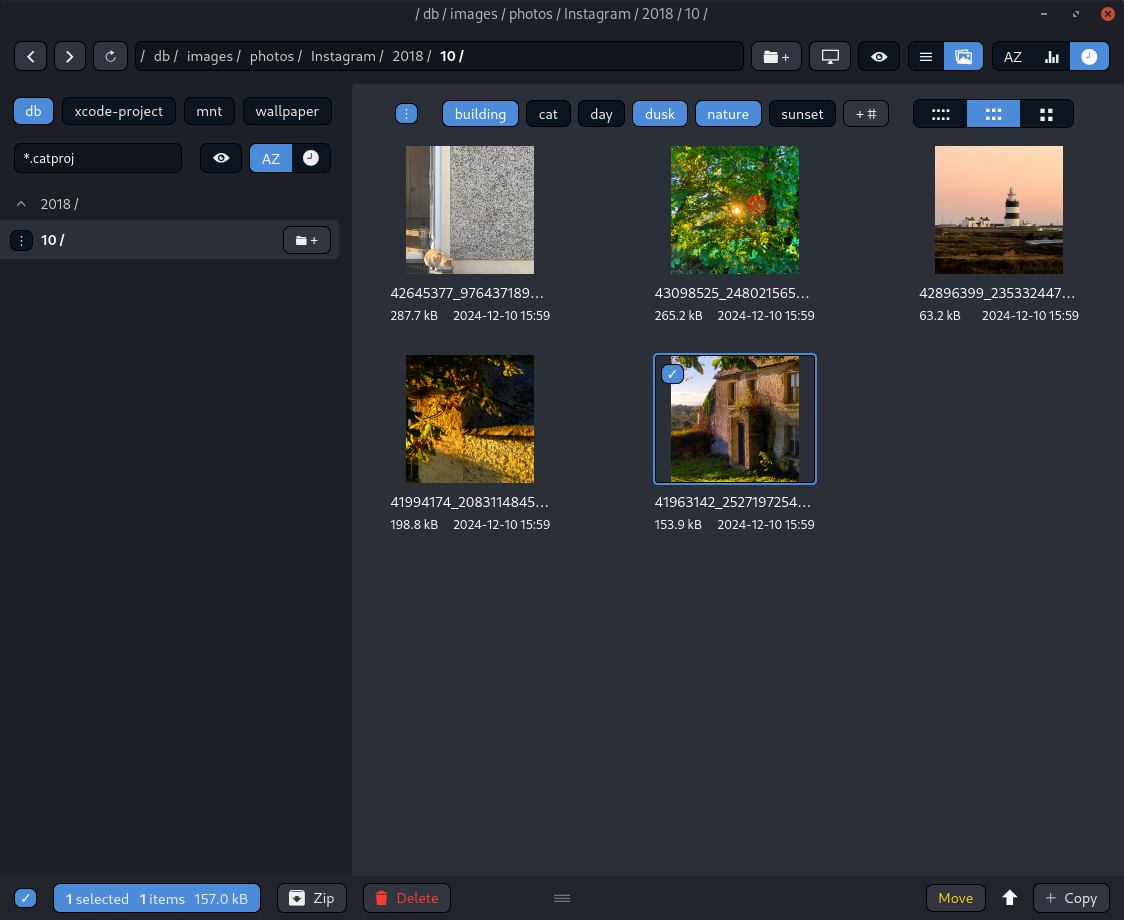This screenshot has height=920, width=1124.
Task: Create a subfolder inside folder 10
Action: pyautogui.click(x=307, y=240)
